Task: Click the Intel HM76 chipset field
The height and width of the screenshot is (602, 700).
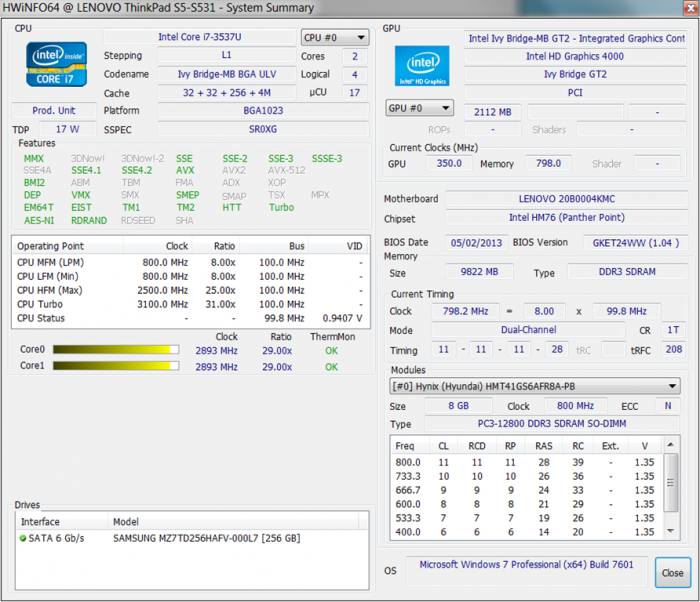Action: coord(565,218)
